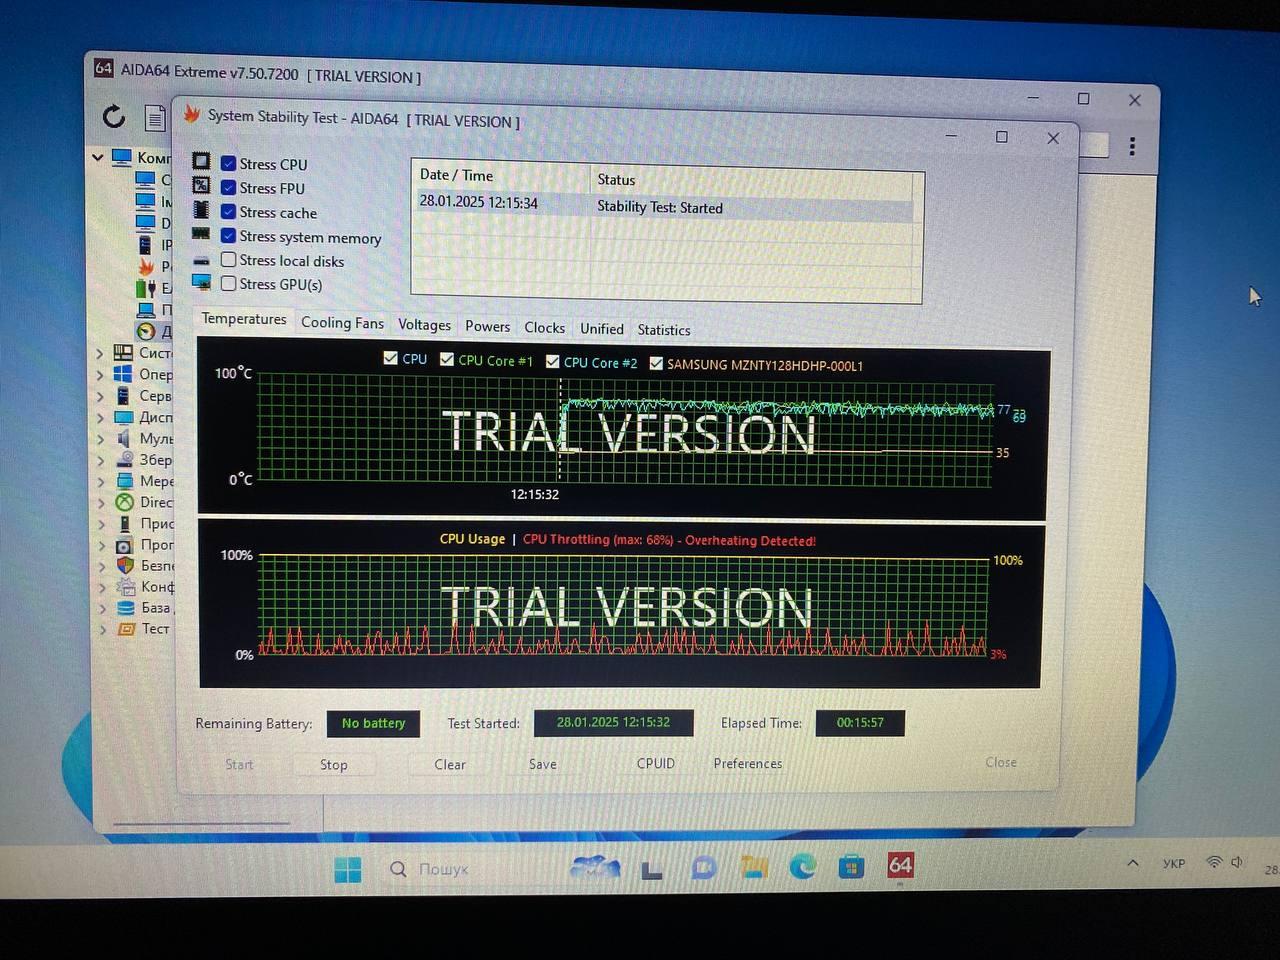Toggle the CPU temperature graph checkbox

pyautogui.click(x=391, y=358)
